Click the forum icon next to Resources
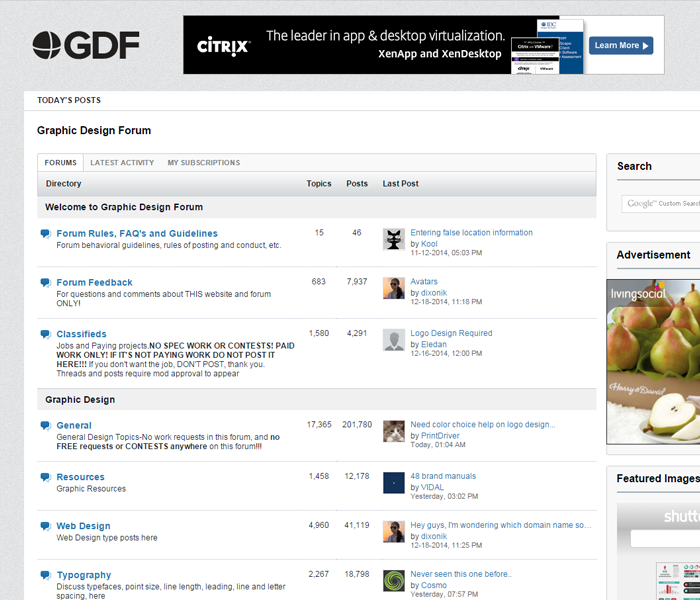Image resolution: width=700 pixels, height=600 pixels. (46, 477)
